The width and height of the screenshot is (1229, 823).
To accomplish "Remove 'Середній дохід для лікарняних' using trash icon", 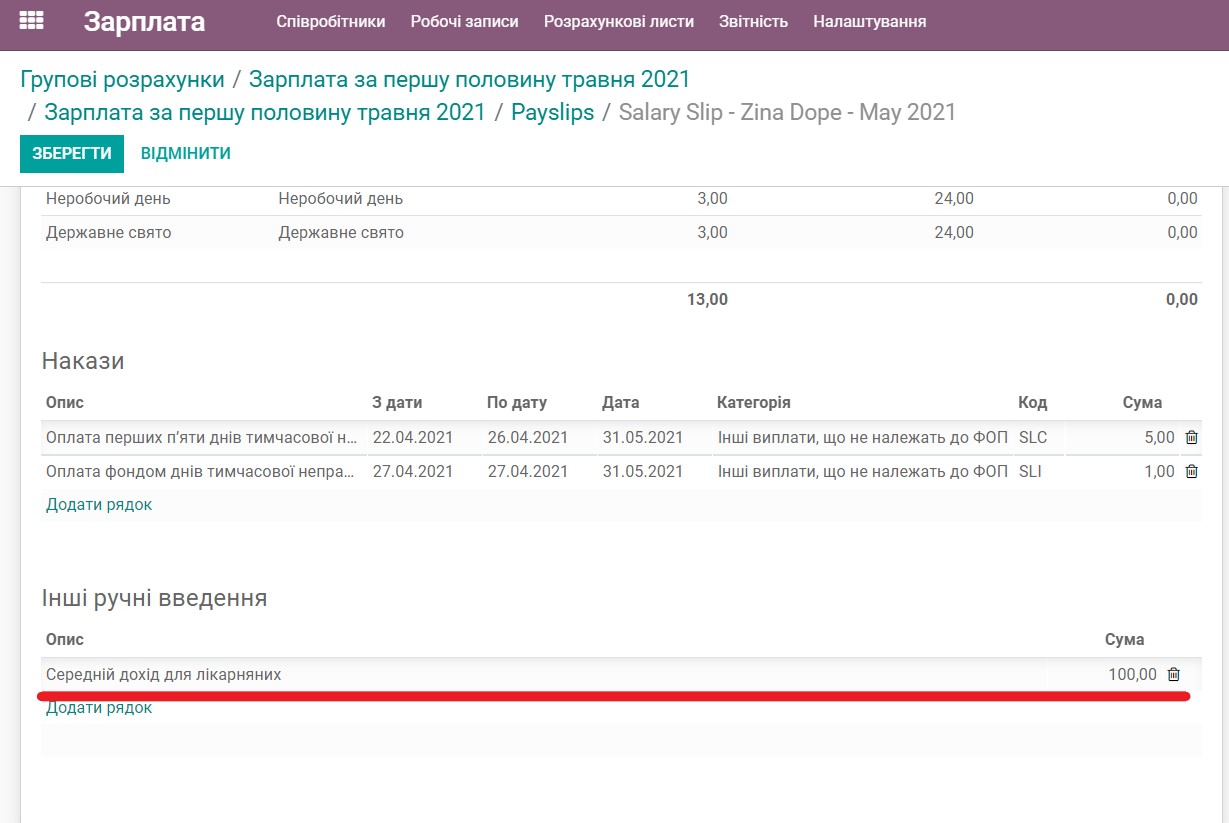I will (1174, 674).
